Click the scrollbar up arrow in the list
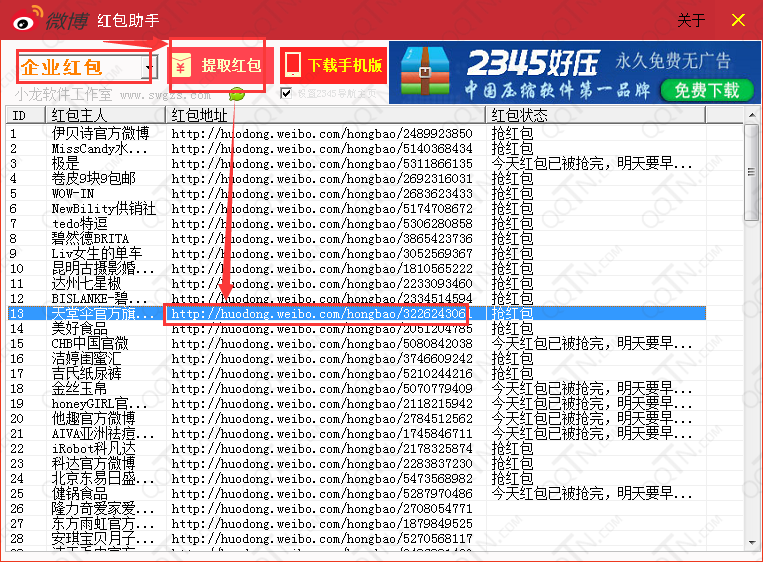 [x=752, y=132]
